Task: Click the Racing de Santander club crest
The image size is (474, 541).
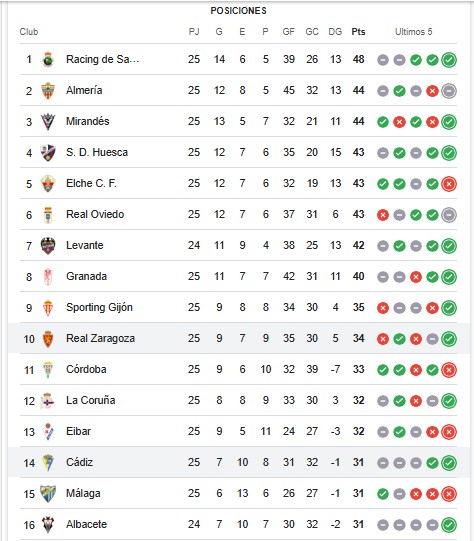Action: [x=48, y=59]
